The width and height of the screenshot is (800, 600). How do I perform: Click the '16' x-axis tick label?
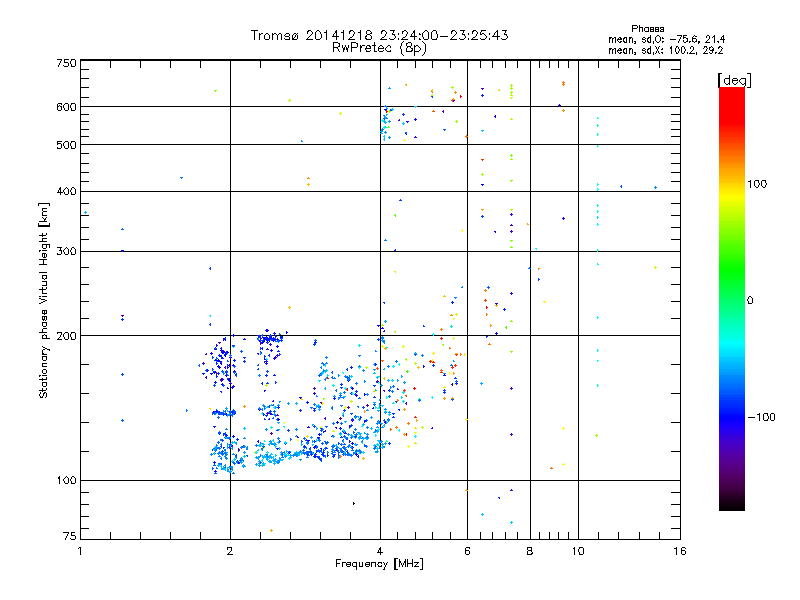pyautogui.click(x=680, y=551)
